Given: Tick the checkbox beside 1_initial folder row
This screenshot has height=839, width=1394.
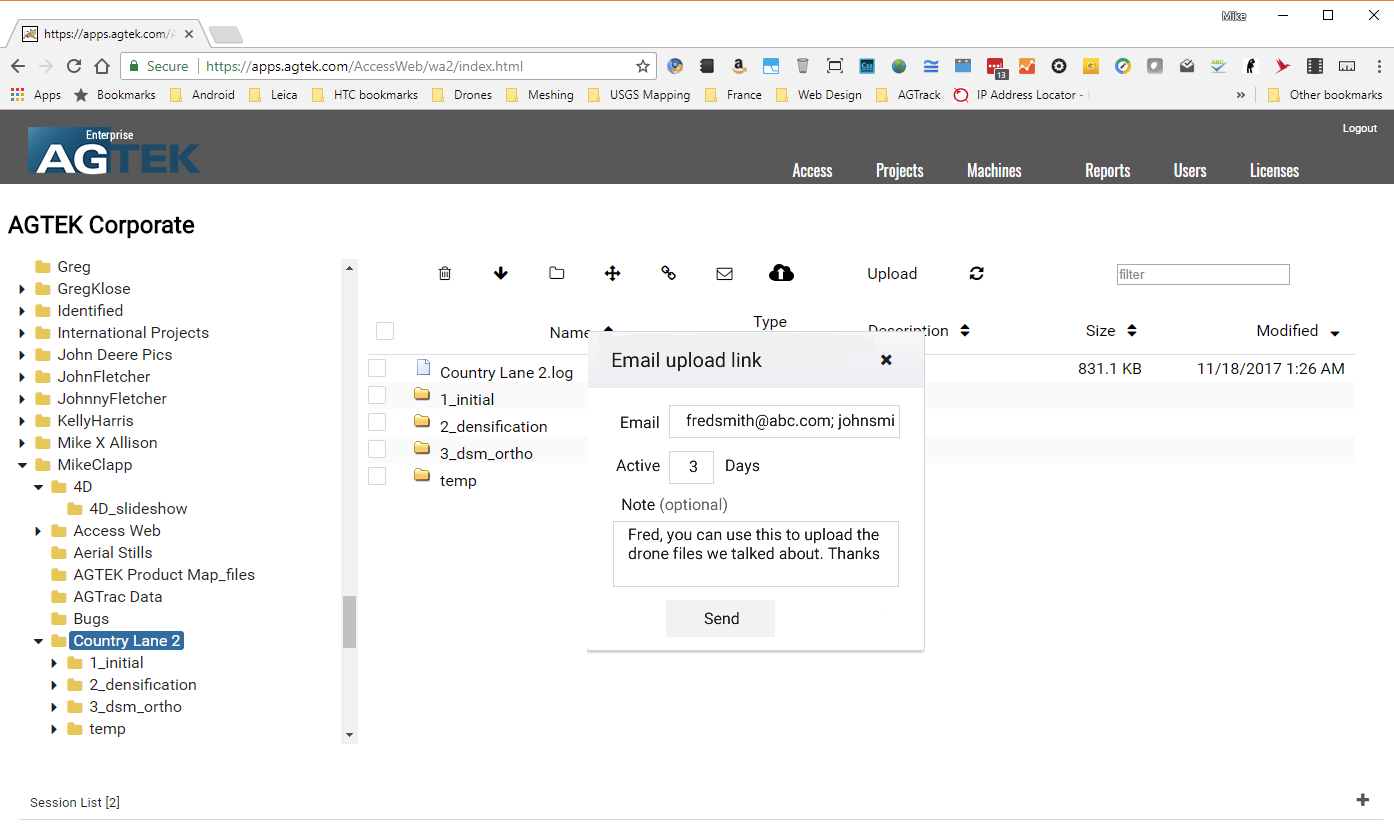Looking at the screenshot, I should (x=377, y=395).
